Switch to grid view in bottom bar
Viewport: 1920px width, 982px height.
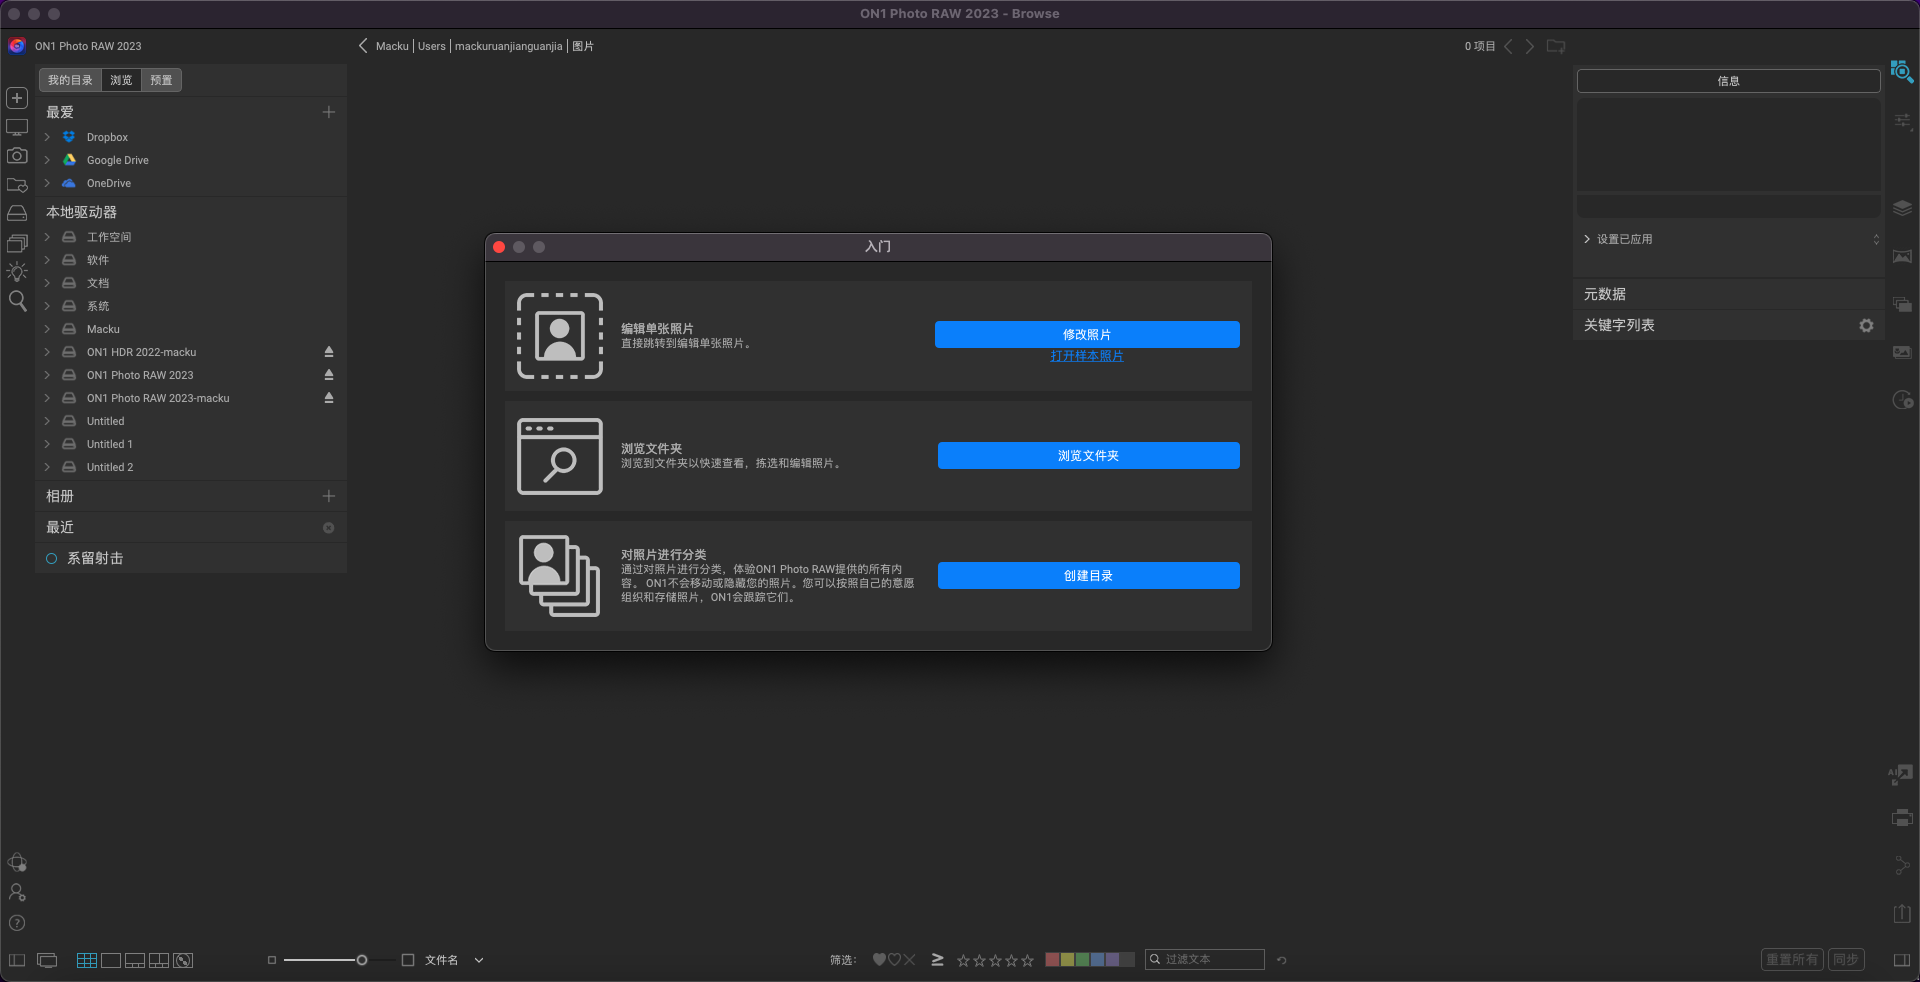87,960
